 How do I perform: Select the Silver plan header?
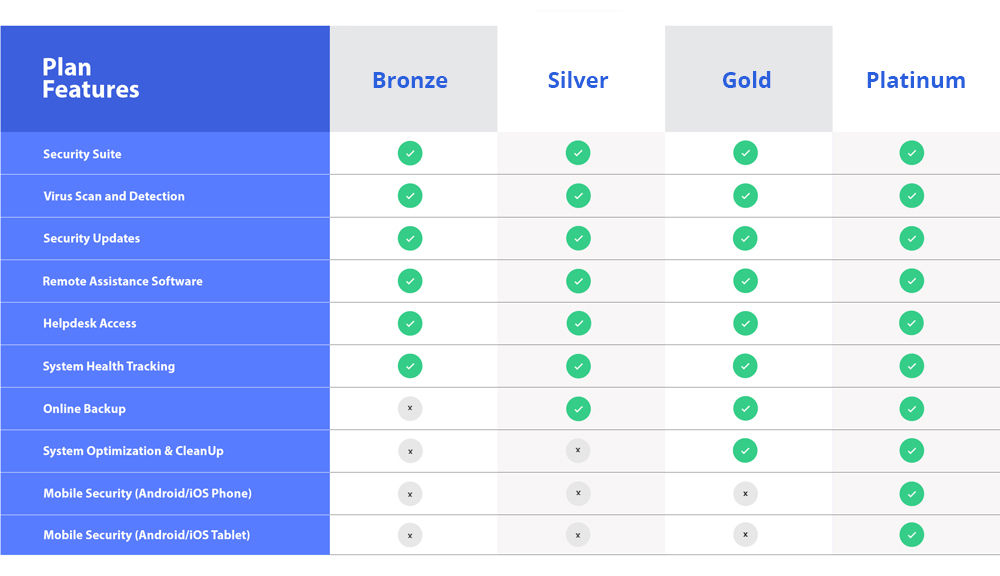578,80
